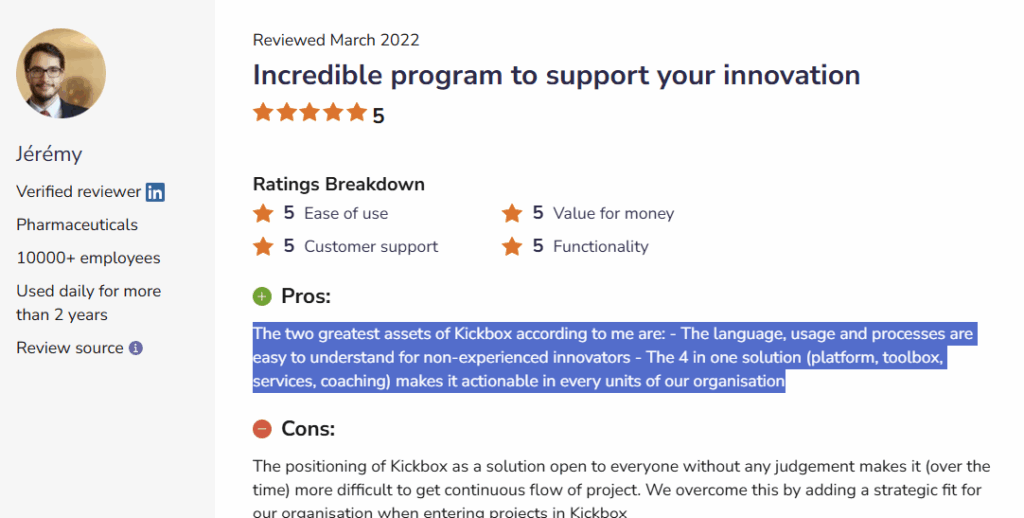Screen dimensions: 1024x518
Task: Click the Value for money star icon
Action: [512, 213]
